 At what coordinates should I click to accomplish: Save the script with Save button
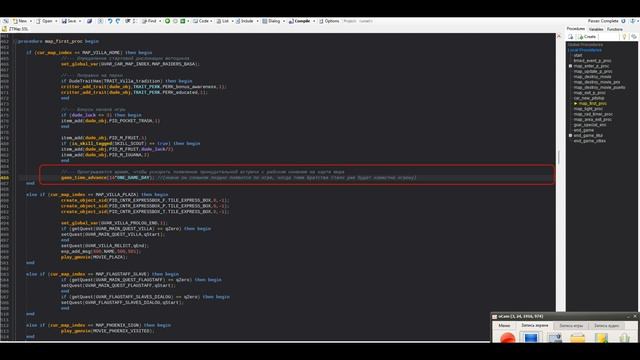(x=69, y=21)
